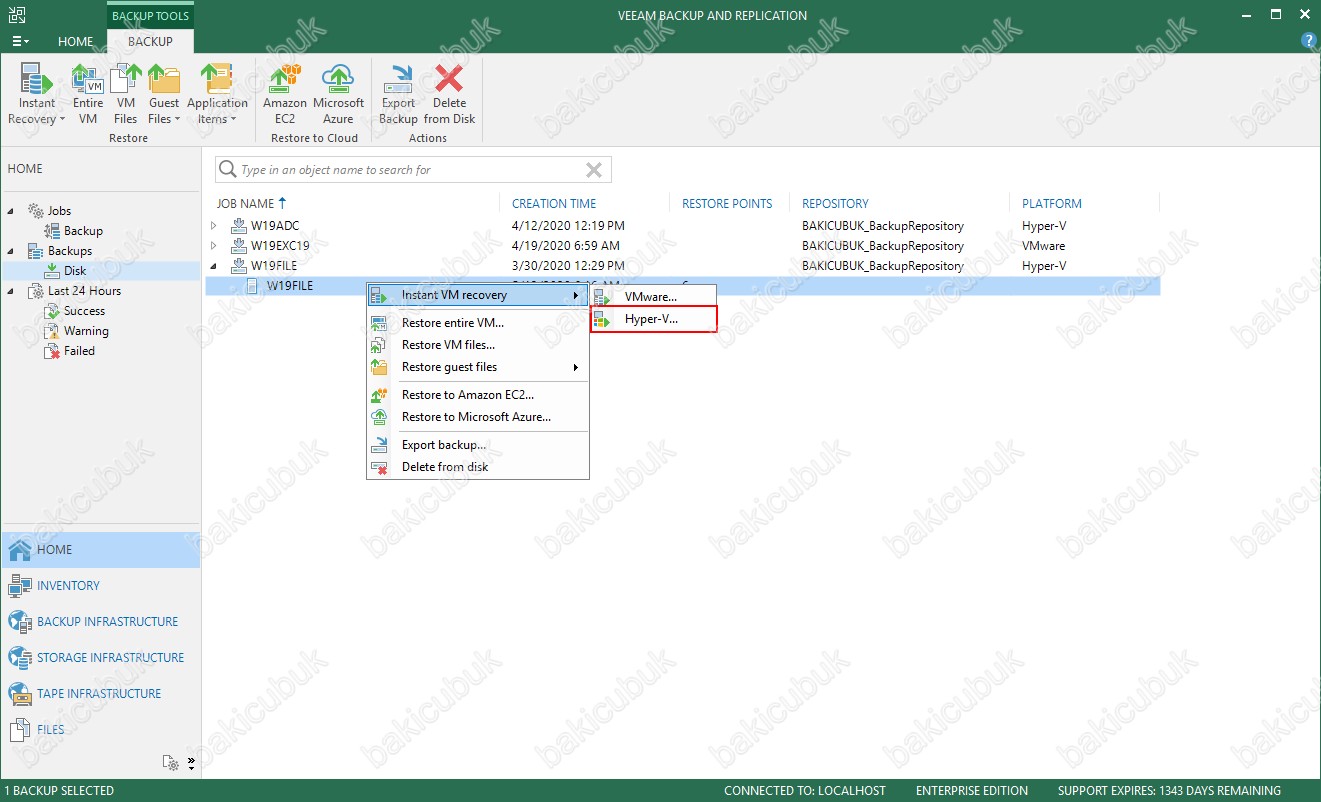Image resolution: width=1321 pixels, height=802 pixels.
Task: Open HOME view in bottom navigation
Action: pos(101,550)
